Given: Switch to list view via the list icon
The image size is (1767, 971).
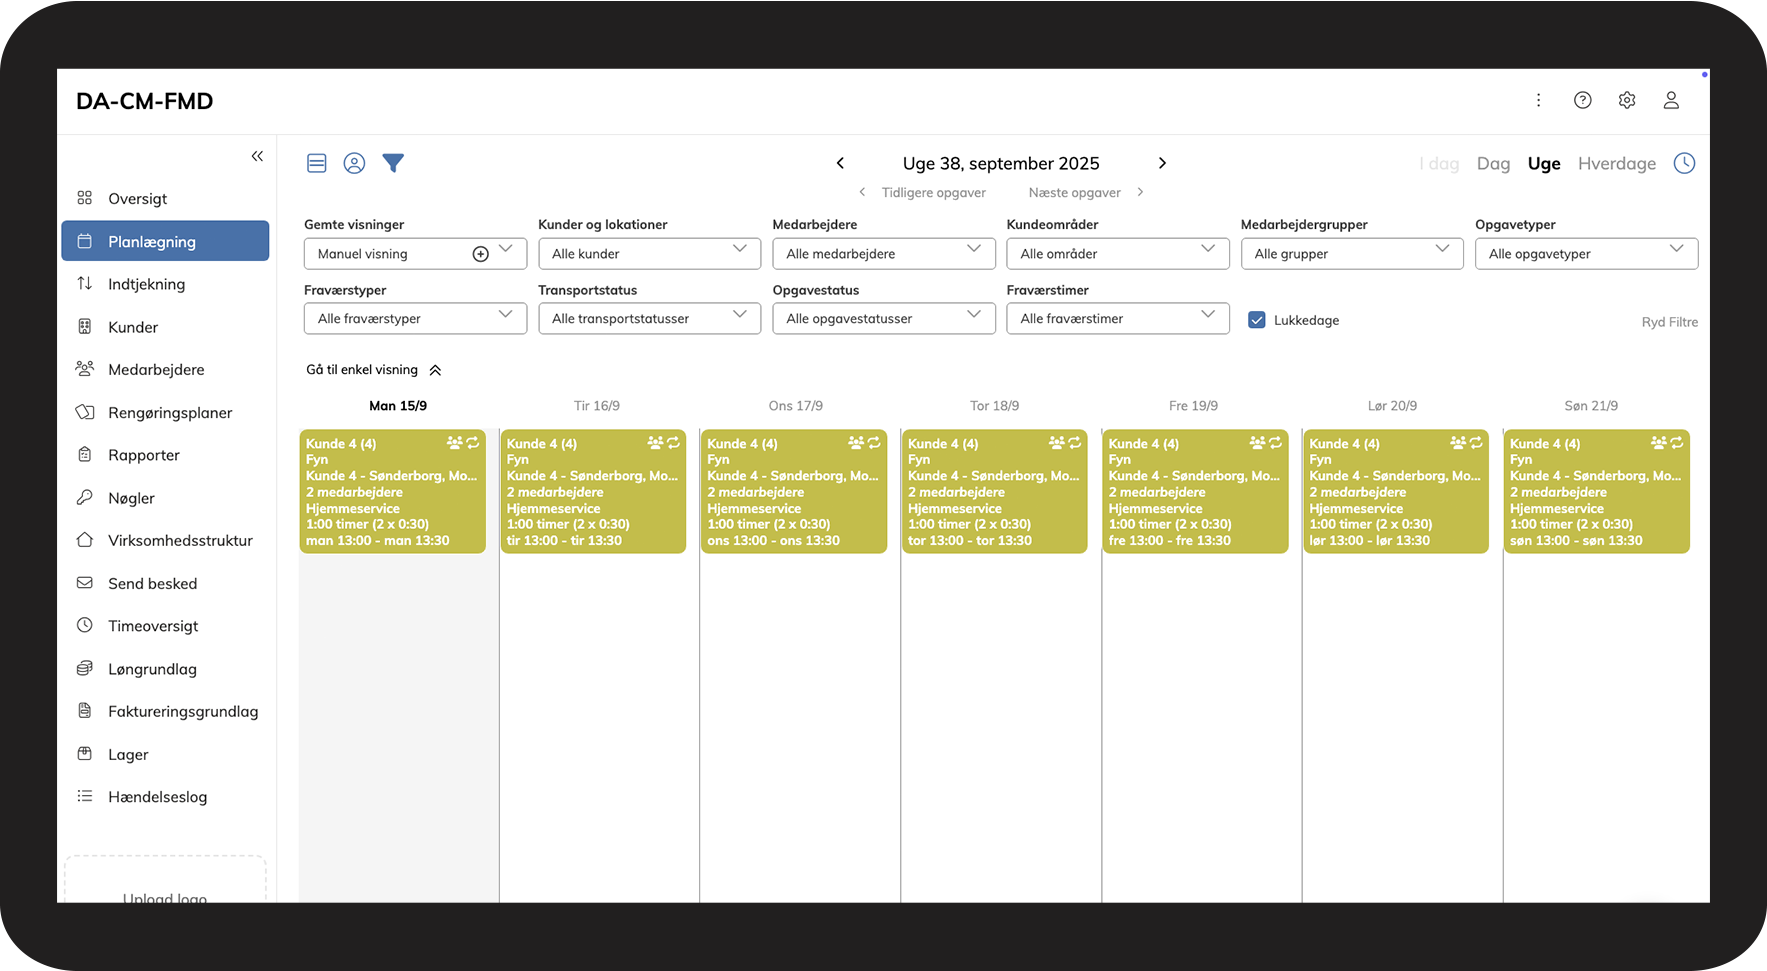Looking at the screenshot, I should point(316,163).
